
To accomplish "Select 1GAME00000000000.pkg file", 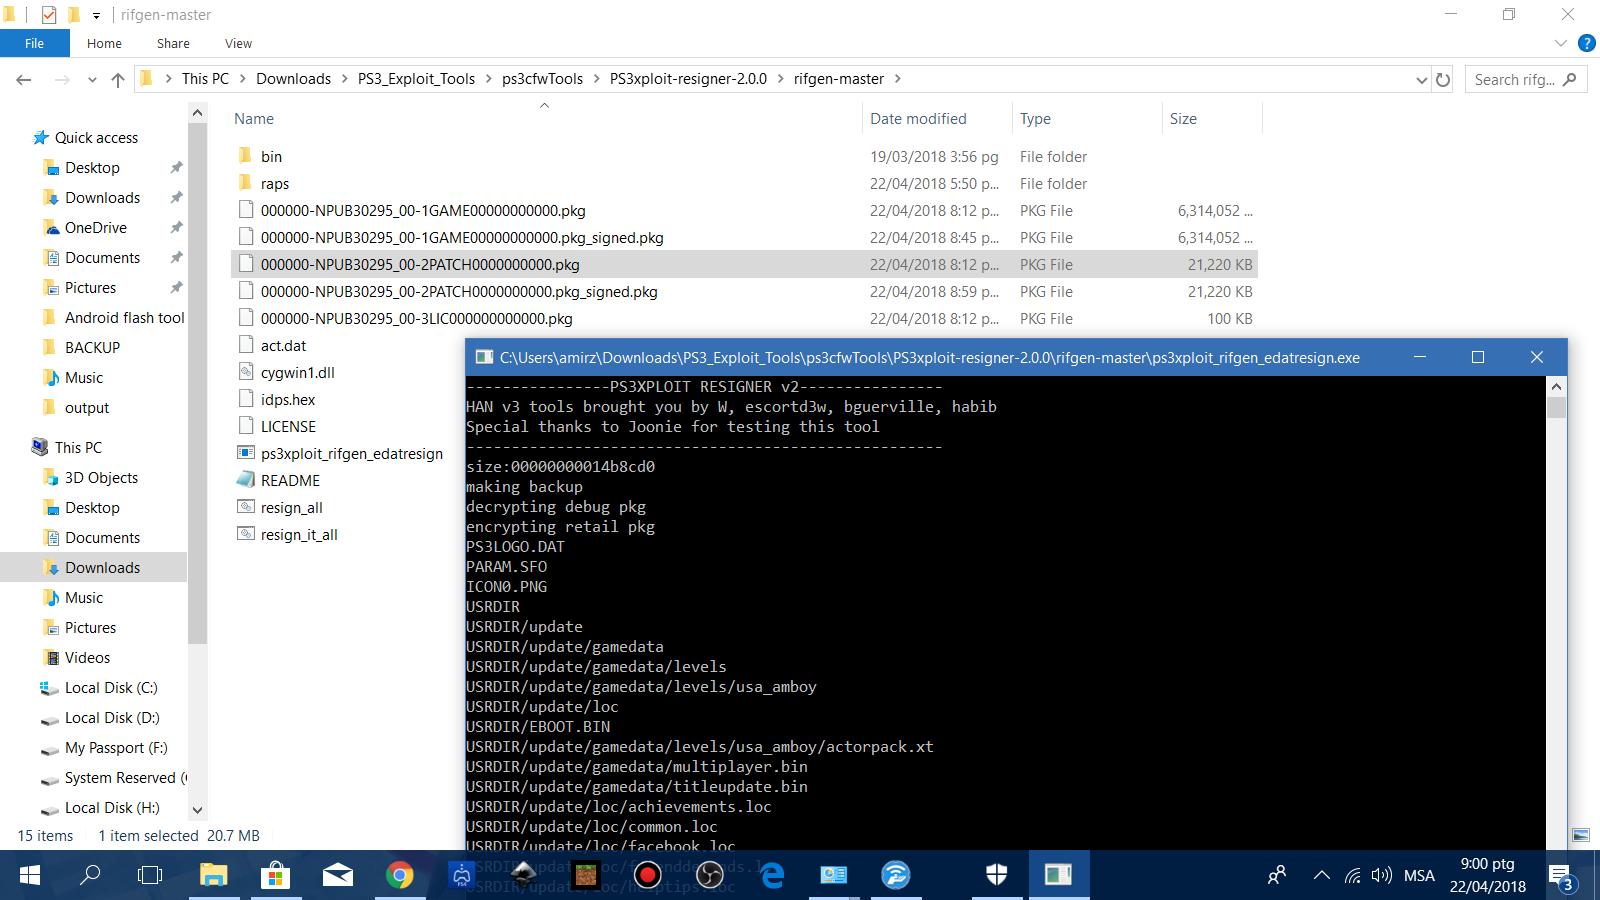I will (423, 211).
